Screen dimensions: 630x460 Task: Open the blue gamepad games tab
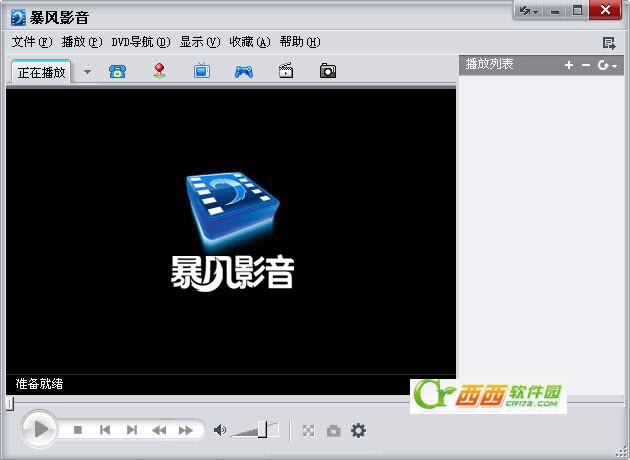(243, 72)
